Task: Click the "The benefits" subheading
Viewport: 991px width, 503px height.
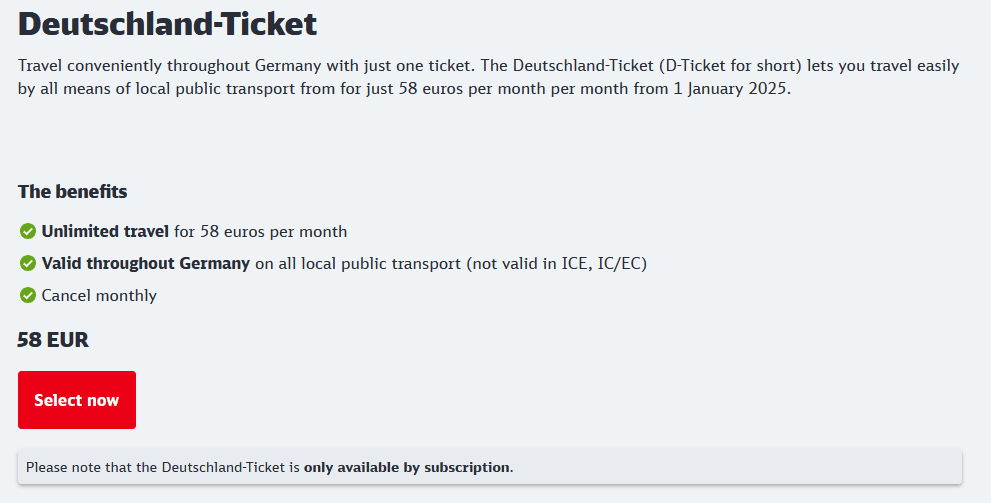Action: coord(72,191)
